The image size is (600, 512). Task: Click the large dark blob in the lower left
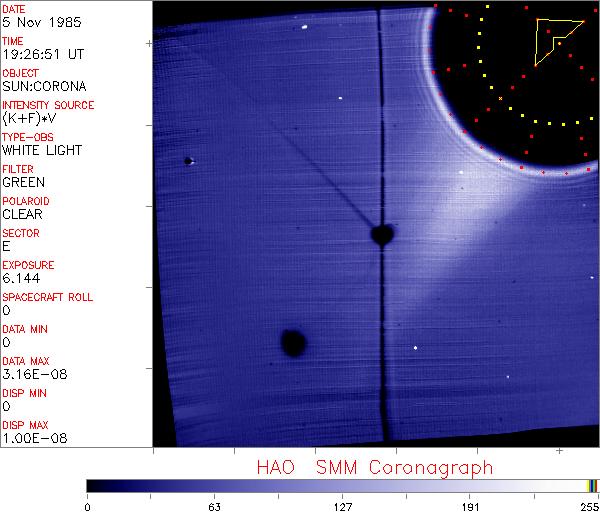point(293,343)
